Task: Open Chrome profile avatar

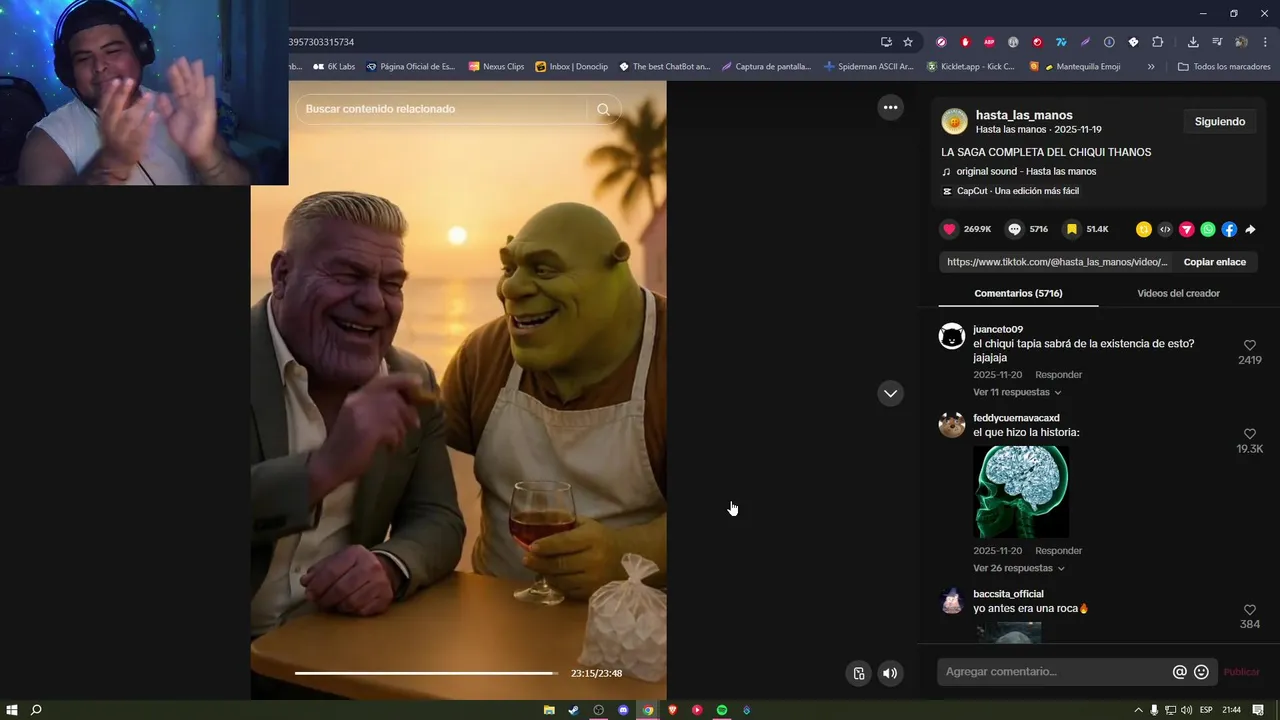Action: coord(1241,42)
